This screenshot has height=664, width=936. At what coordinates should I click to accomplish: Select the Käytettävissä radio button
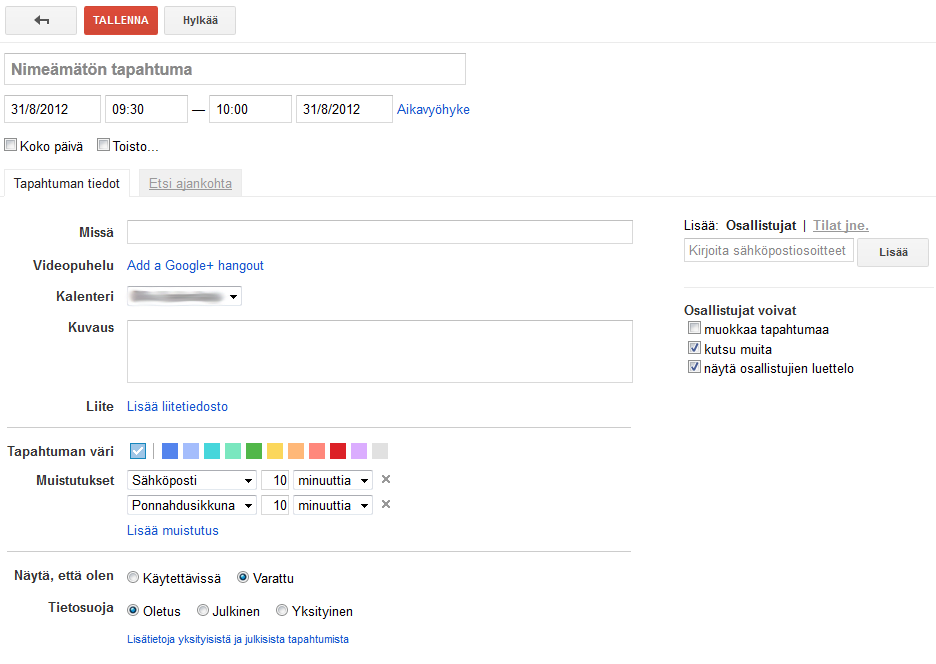(x=133, y=578)
